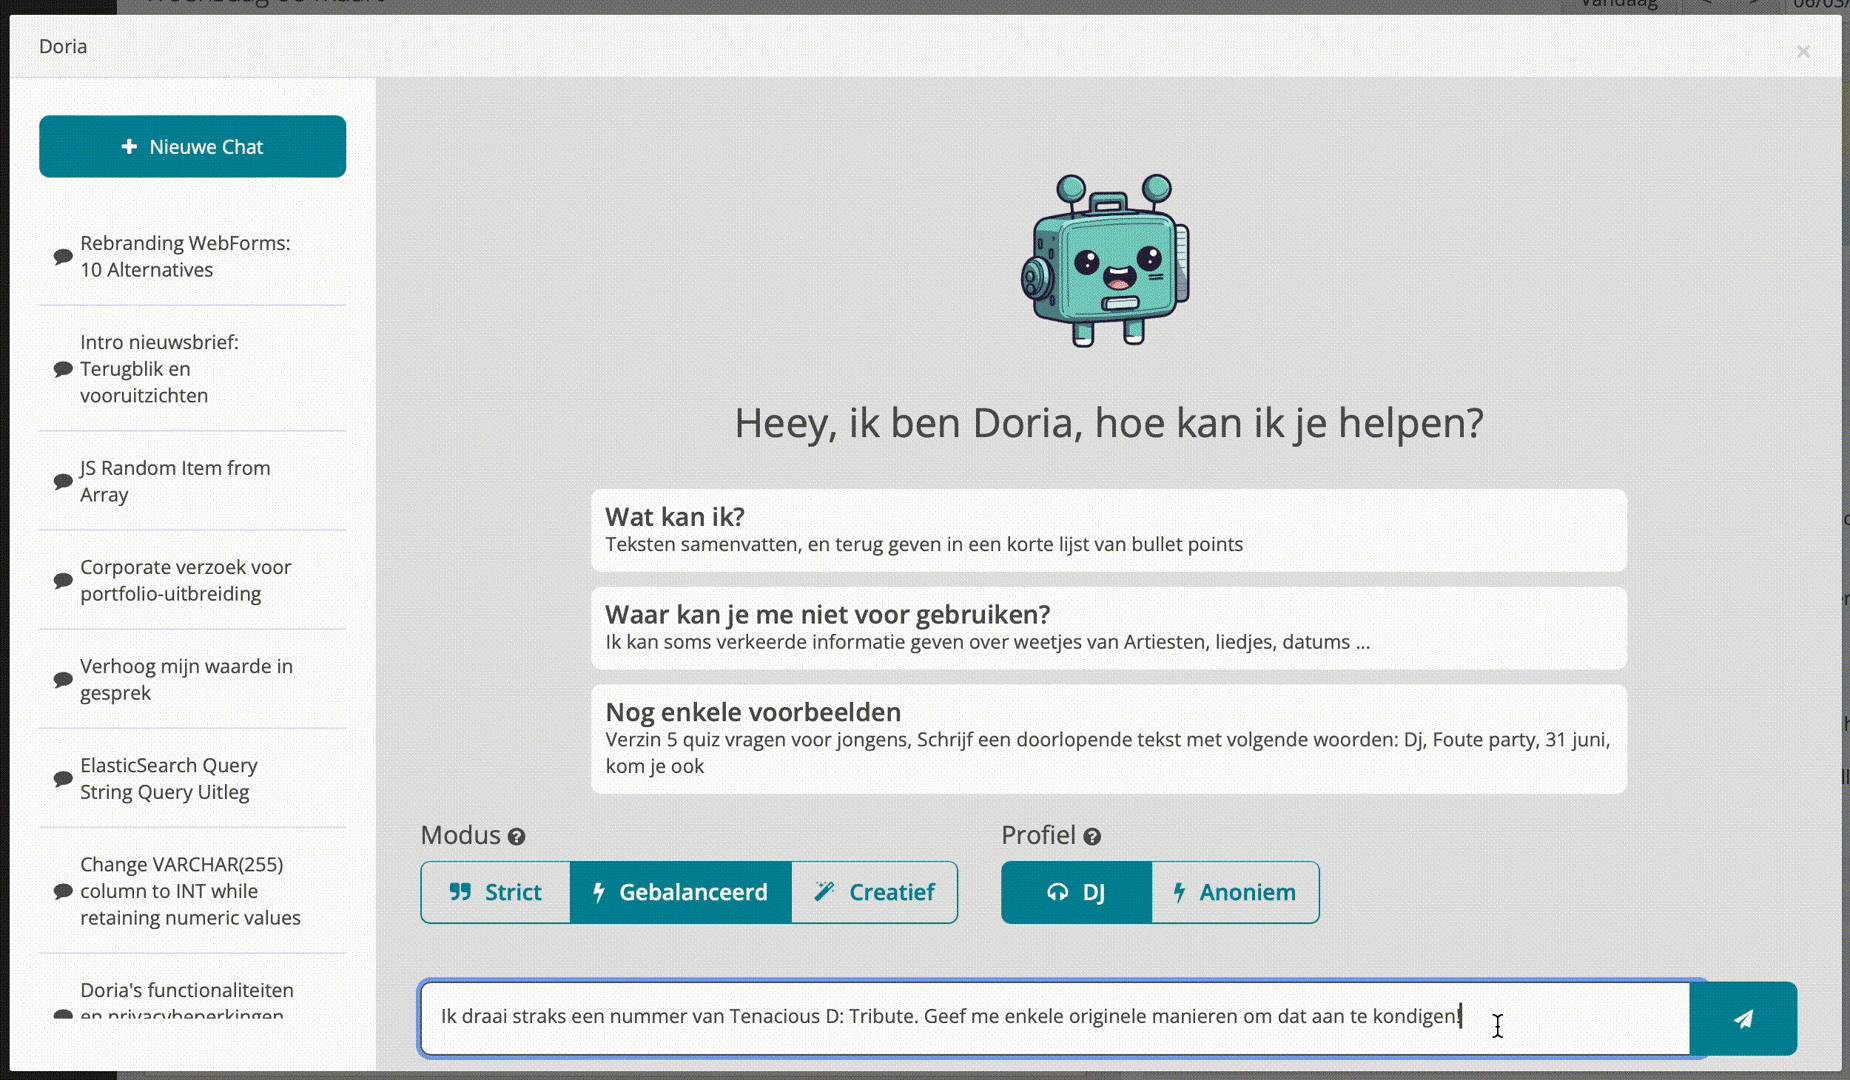Open chat Rebranding WebForms: 10 Alternatives
Screen dimensions: 1850x1080
pyautogui.click(x=193, y=256)
